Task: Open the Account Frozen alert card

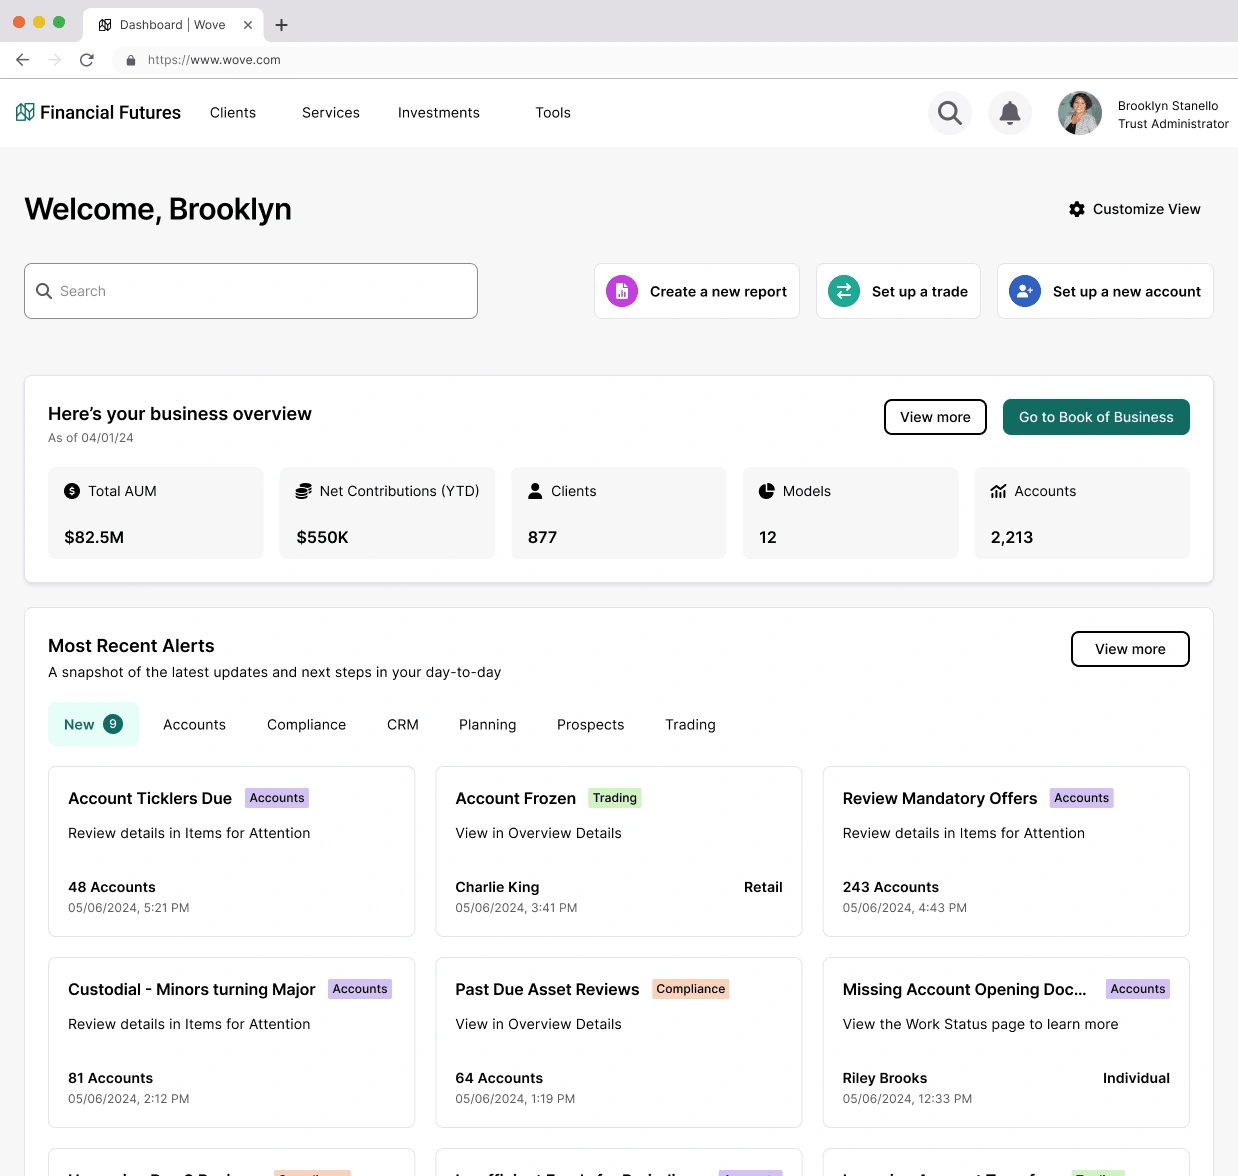Action: click(x=619, y=851)
